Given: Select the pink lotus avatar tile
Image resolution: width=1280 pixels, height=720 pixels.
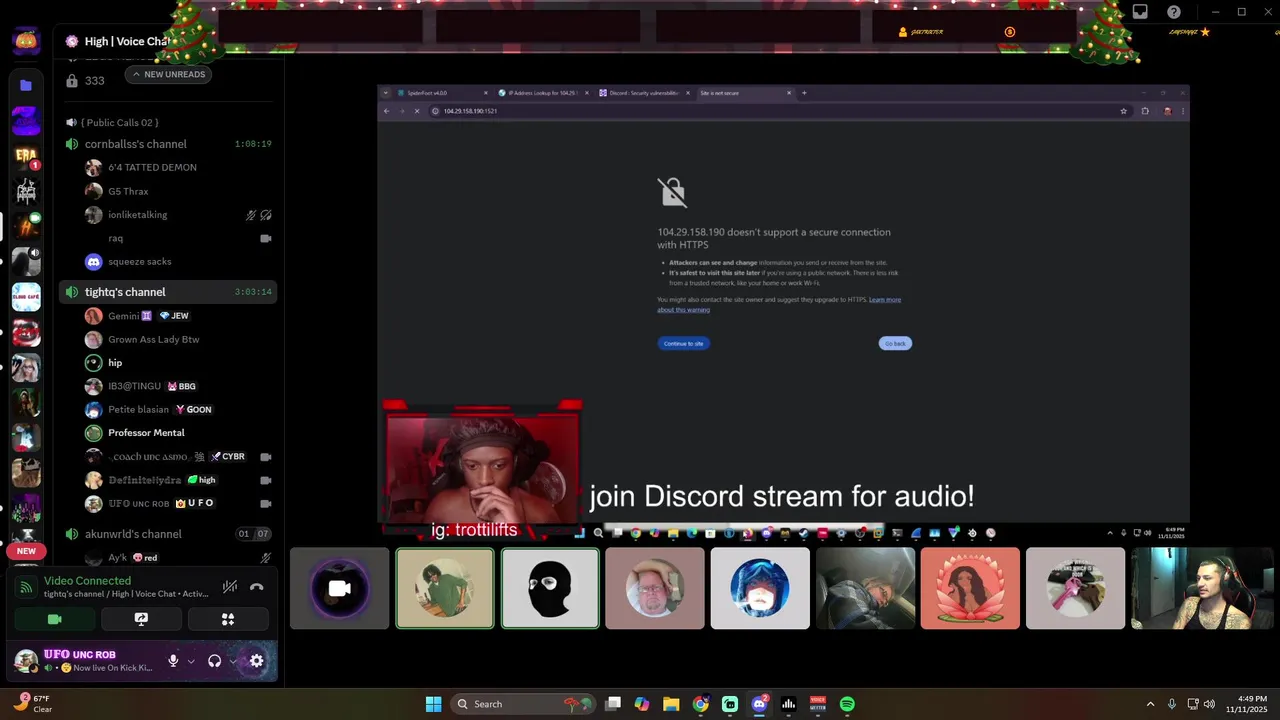Looking at the screenshot, I should [x=970, y=588].
